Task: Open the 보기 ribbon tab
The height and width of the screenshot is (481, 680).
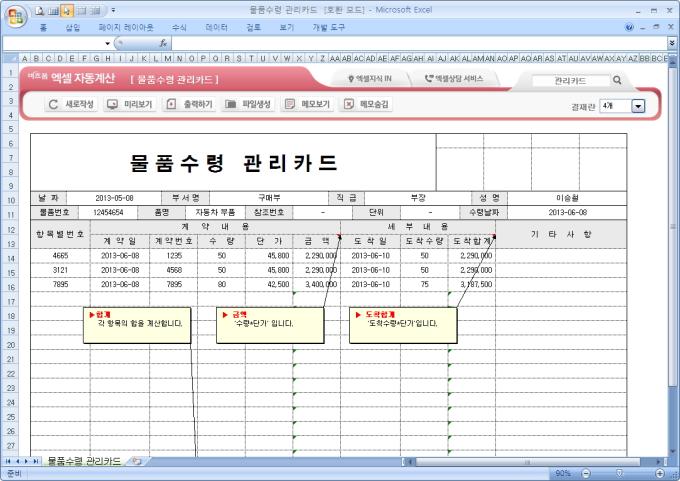Action: (287, 27)
